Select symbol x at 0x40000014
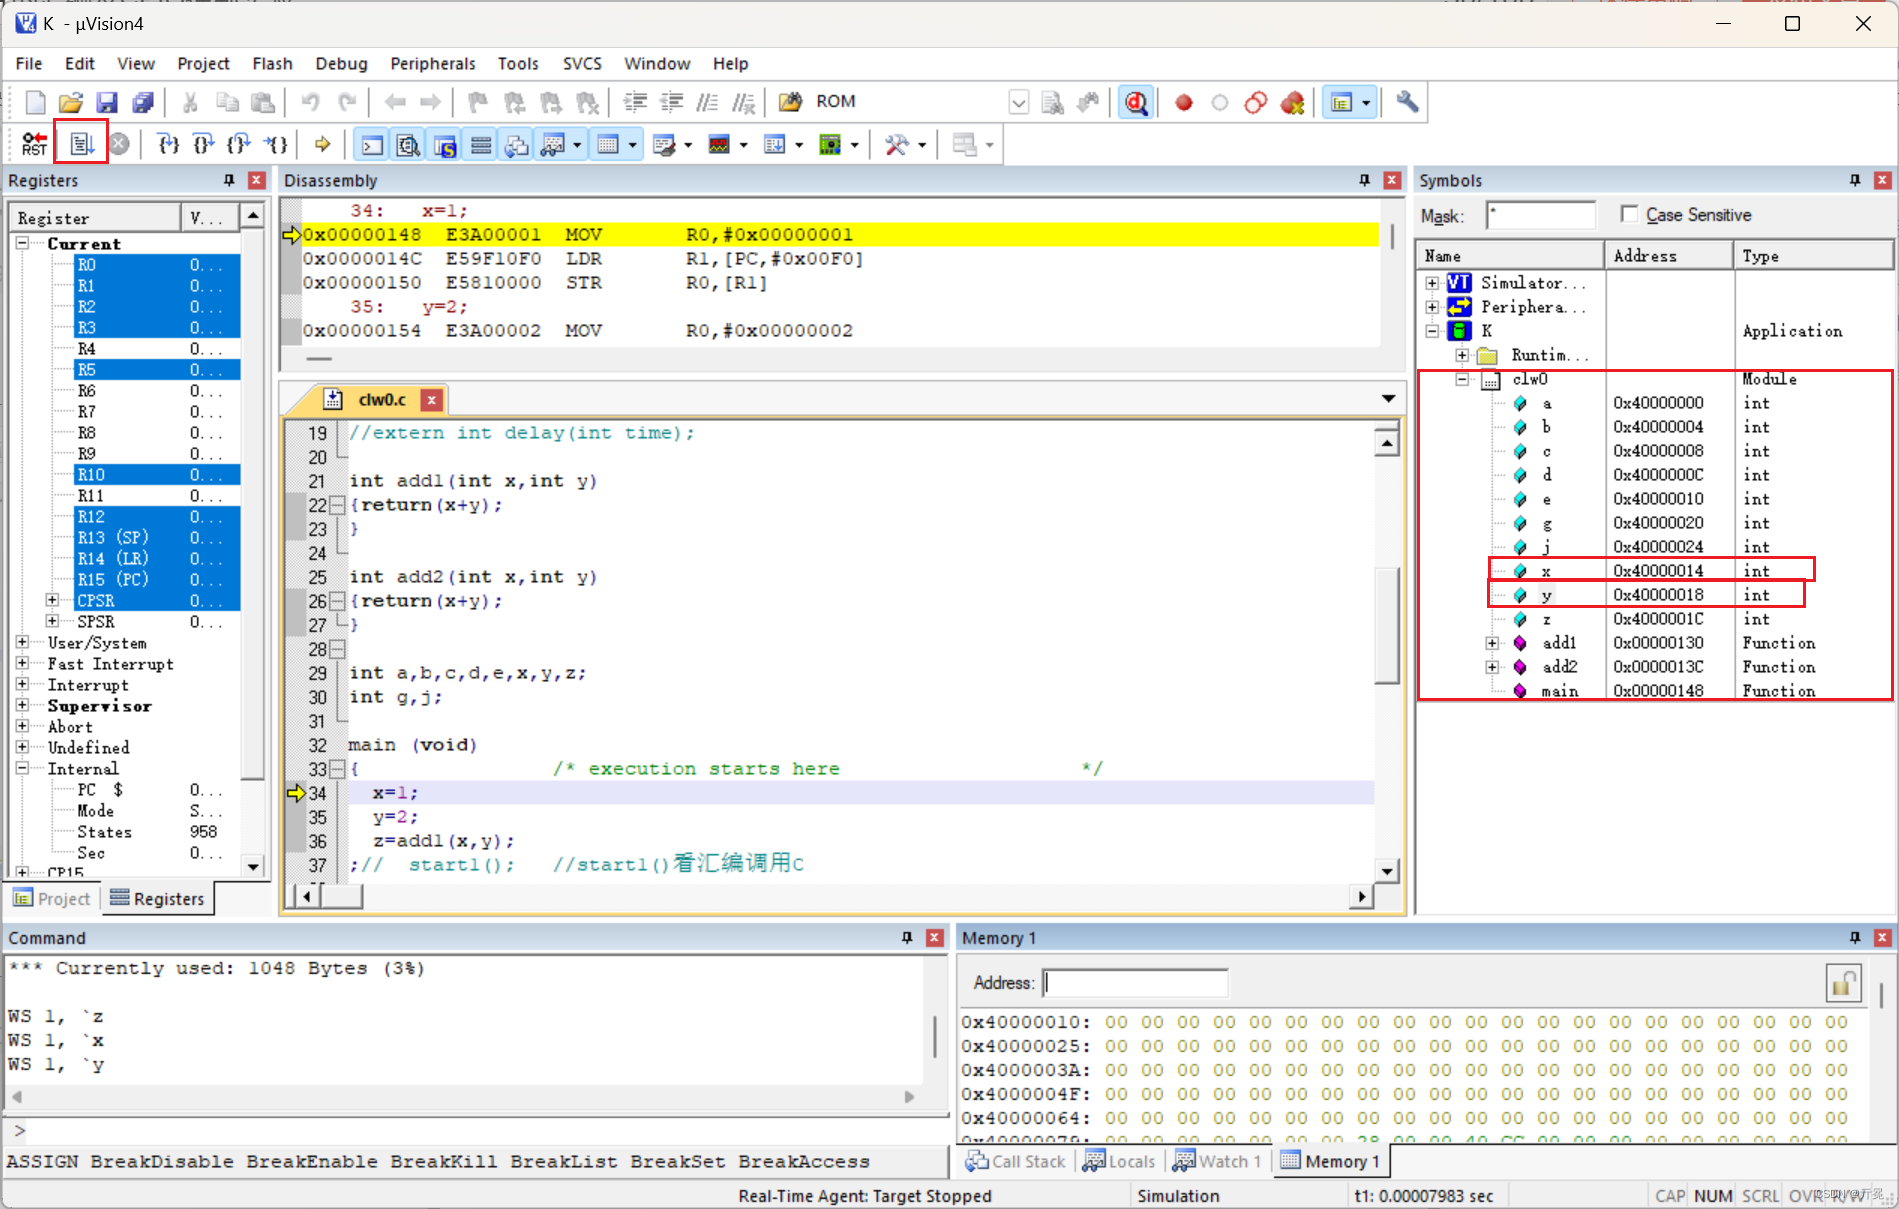The height and width of the screenshot is (1209, 1899). point(1651,571)
